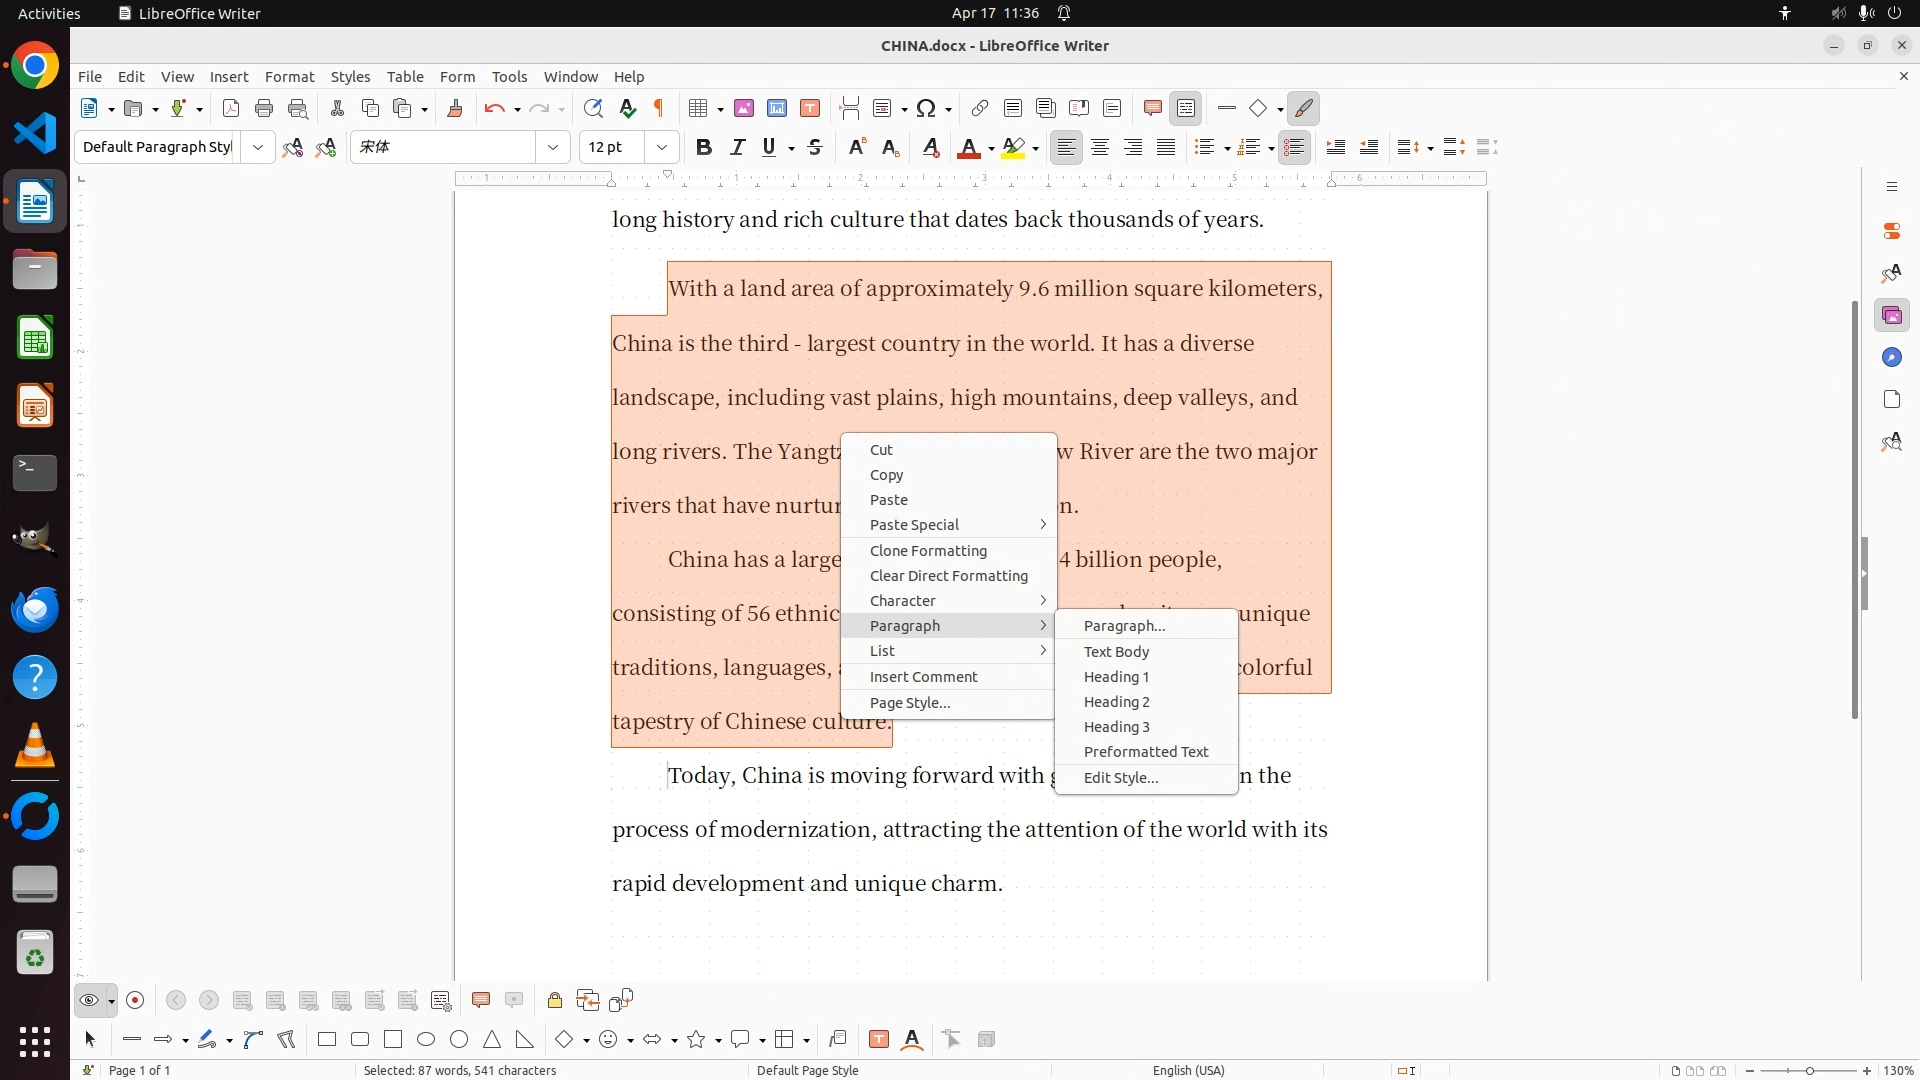Image resolution: width=1920 pixels, height=1080 pixels.
Task: Click the Strikethrough formatting icon
Action: point(815,148)
